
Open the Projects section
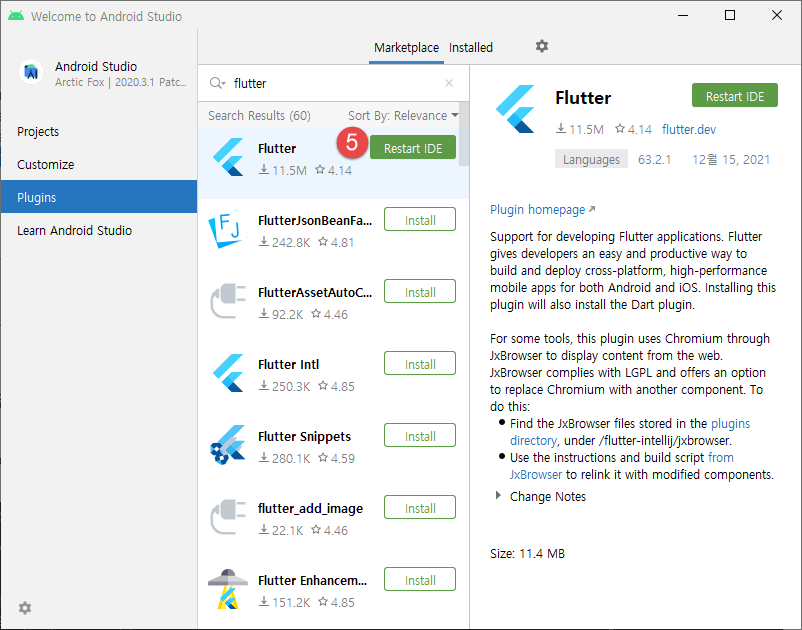point(99,131)
